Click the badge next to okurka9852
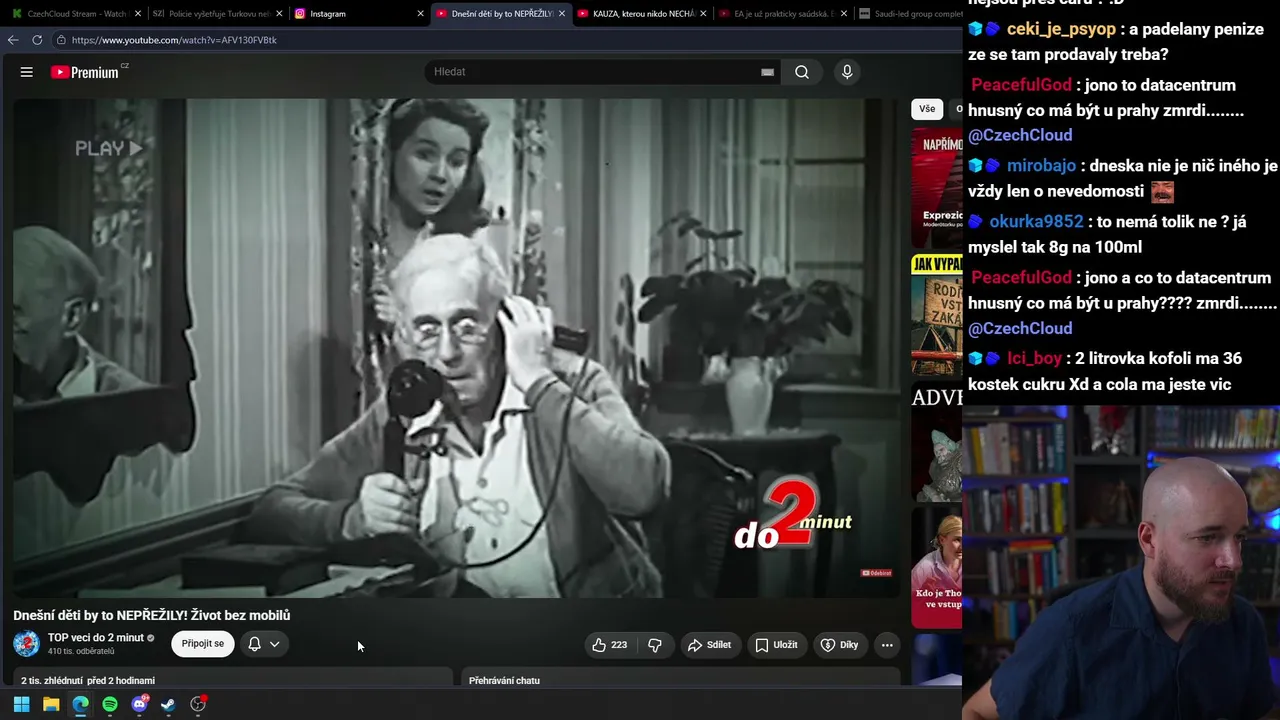 (976, 222)
